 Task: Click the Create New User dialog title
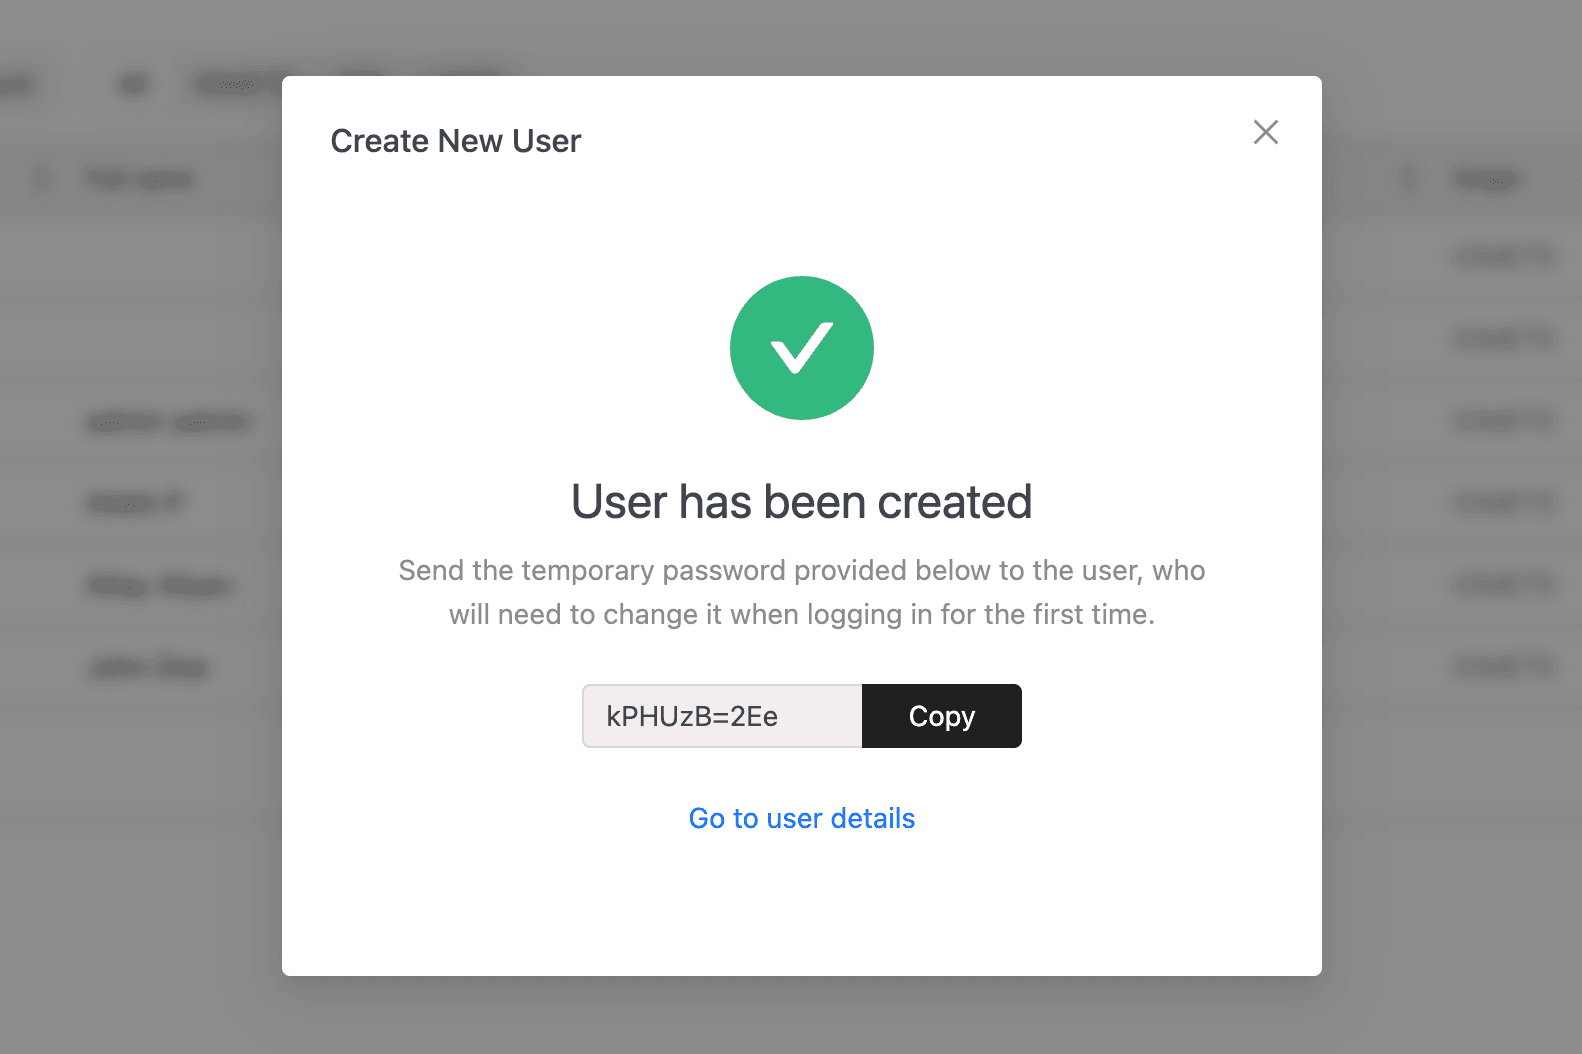[455, 141]
